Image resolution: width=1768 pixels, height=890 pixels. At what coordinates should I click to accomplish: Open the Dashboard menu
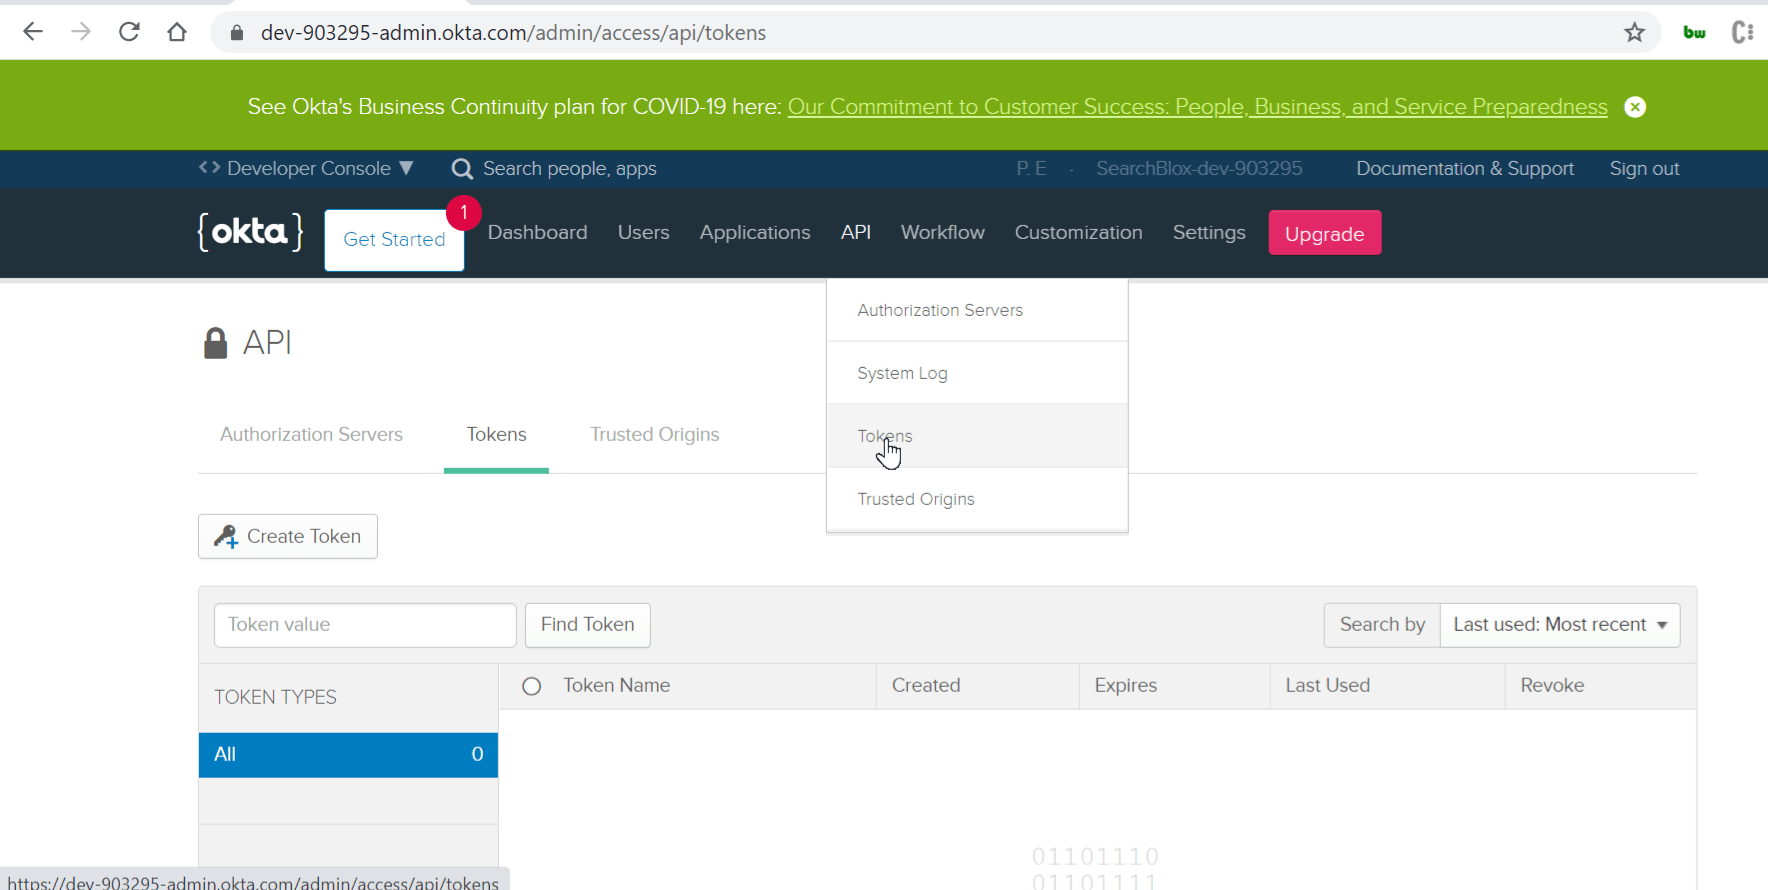(x=538, y=232)
